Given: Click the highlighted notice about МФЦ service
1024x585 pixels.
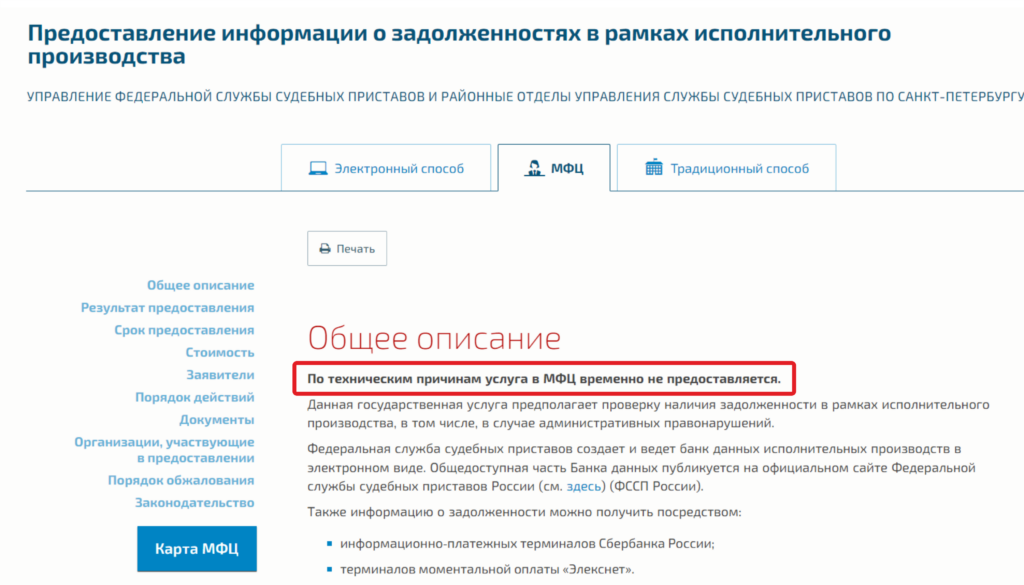Looking at the screenshot, I should [544, 380].
